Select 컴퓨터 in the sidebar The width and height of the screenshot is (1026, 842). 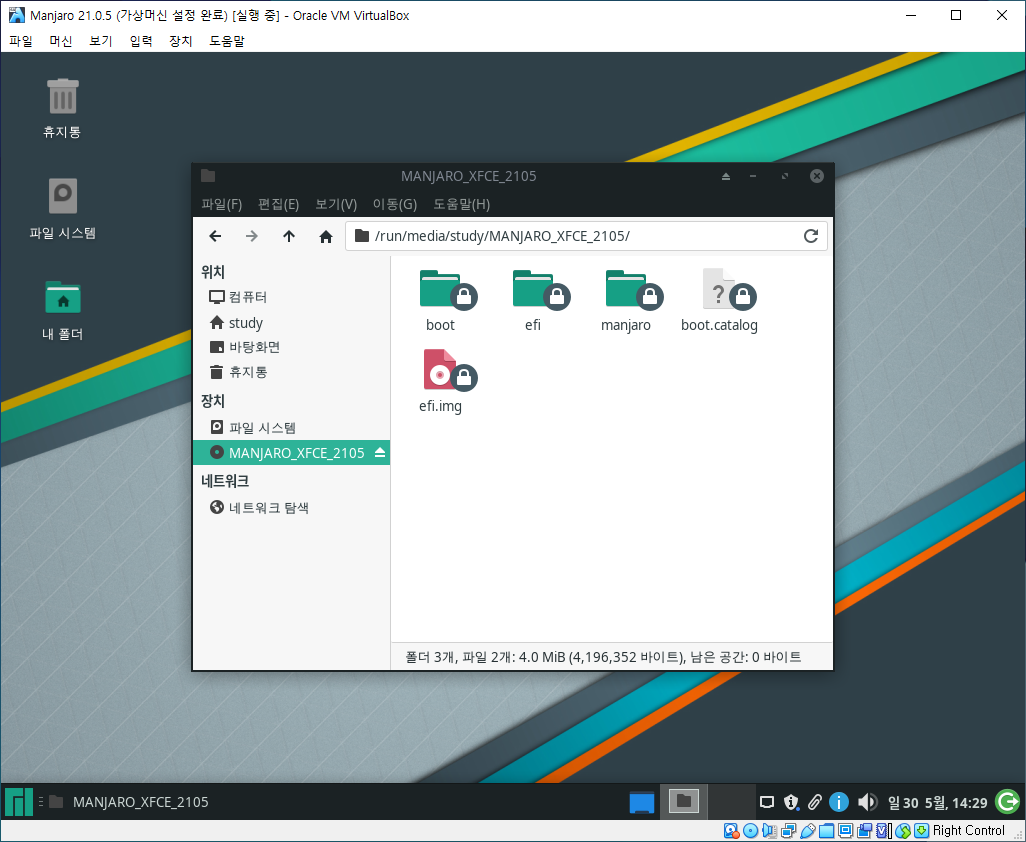coord(291,297)
